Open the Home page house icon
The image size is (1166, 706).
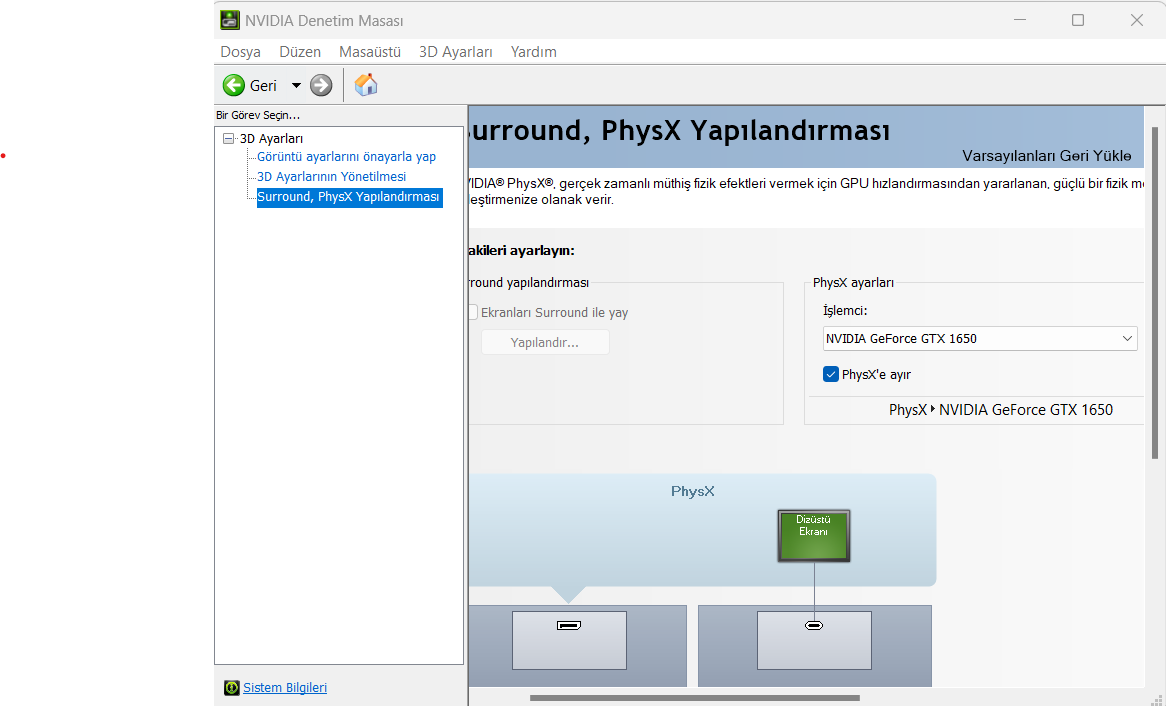pos(366,85)
